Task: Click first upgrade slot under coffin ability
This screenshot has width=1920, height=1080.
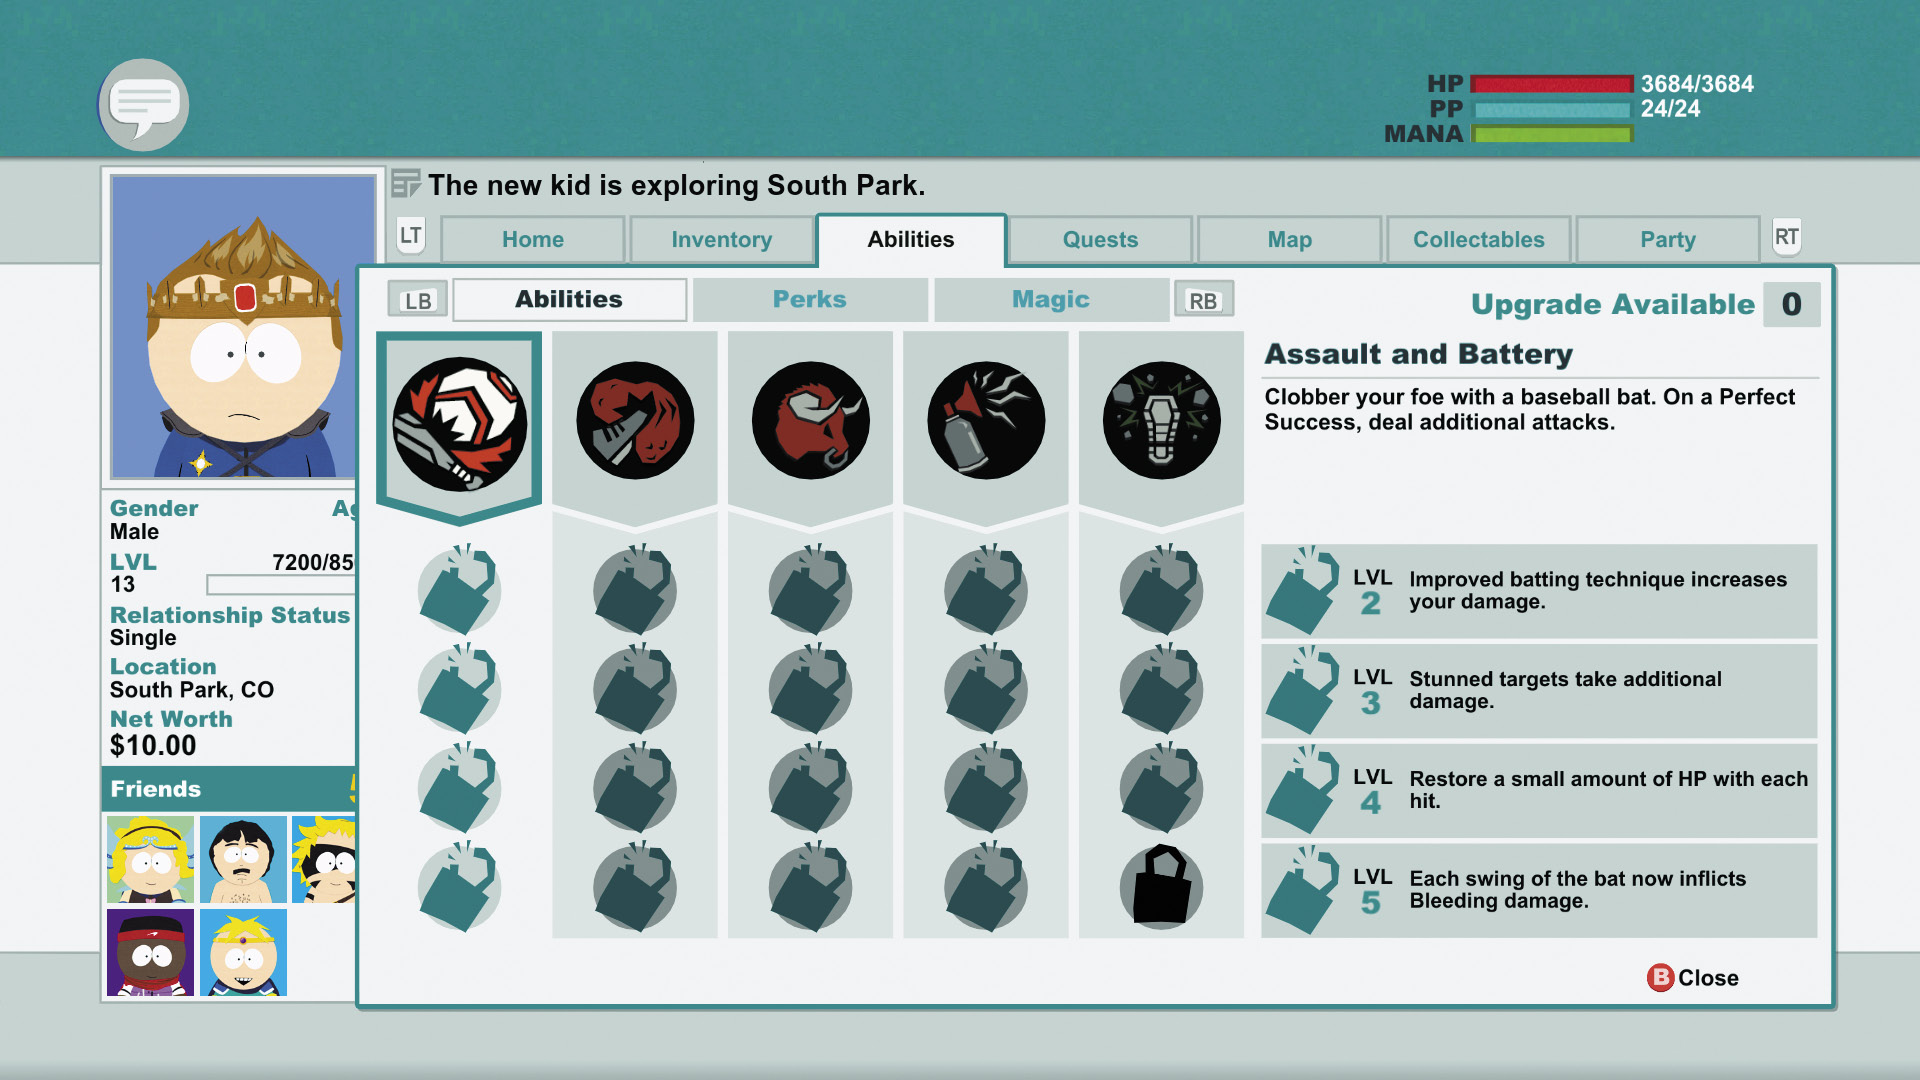Action: pos(1162,590)
